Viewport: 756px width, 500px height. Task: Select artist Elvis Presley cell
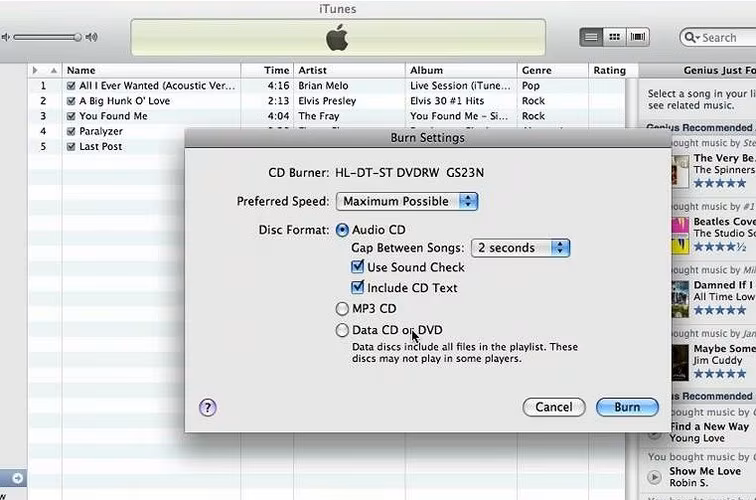[x=327, y=101]
